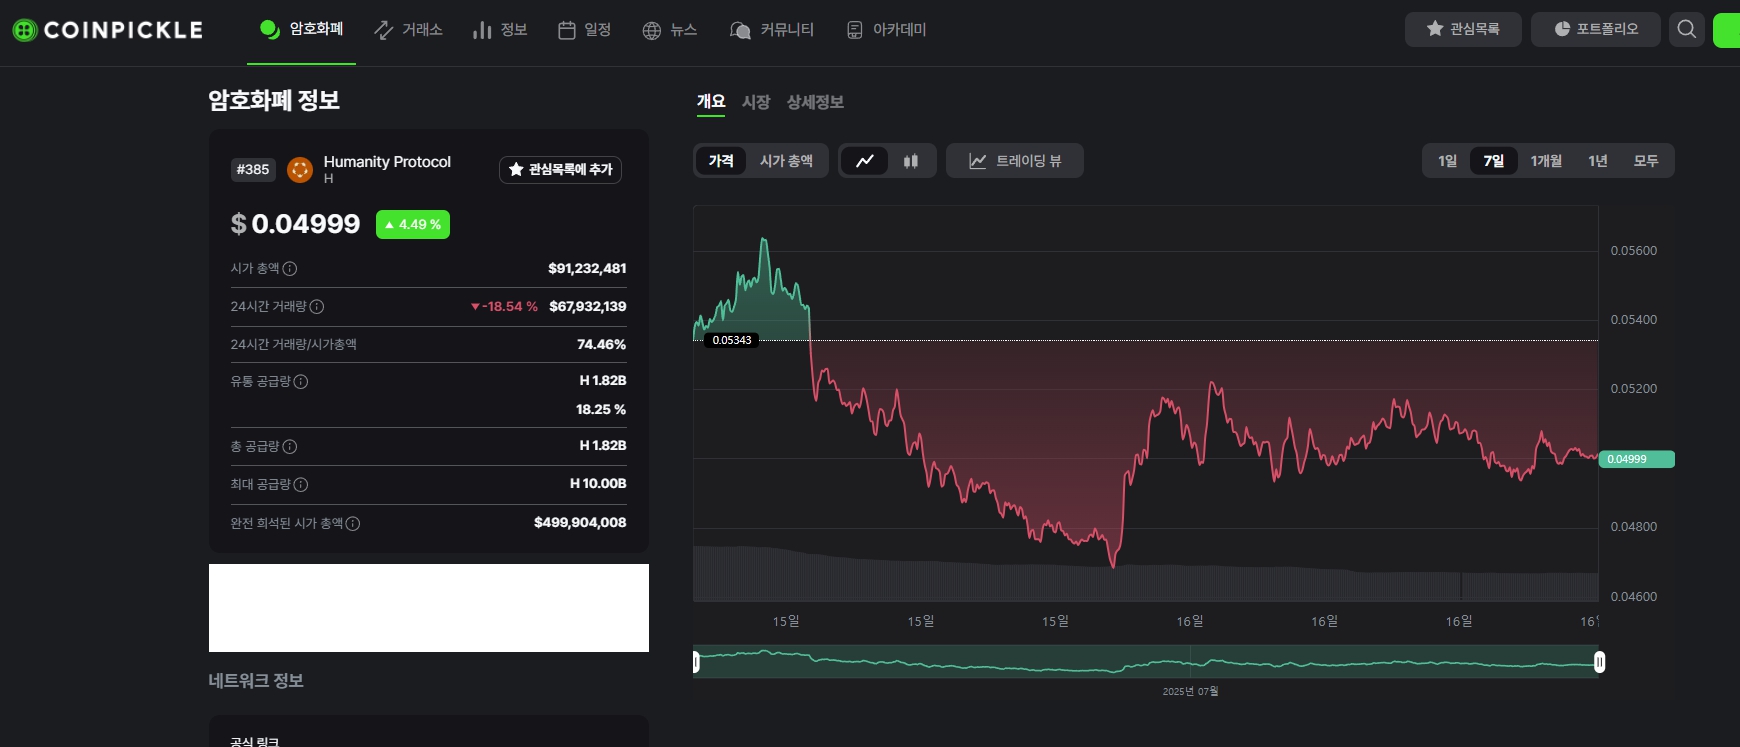The width and height of the screenshot is (1740, 747).
Task: Click the white banner below coin stats
Action: pyautogui.click(x=429, y=608)
